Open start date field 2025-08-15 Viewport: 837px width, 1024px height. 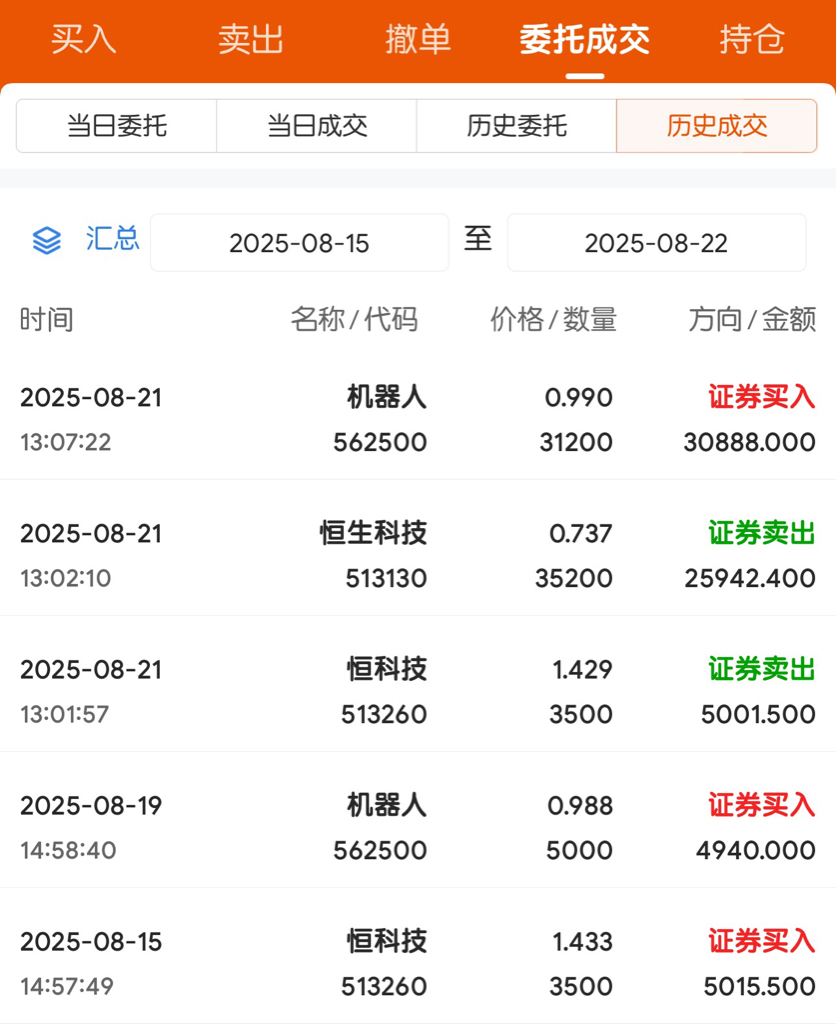300,242
